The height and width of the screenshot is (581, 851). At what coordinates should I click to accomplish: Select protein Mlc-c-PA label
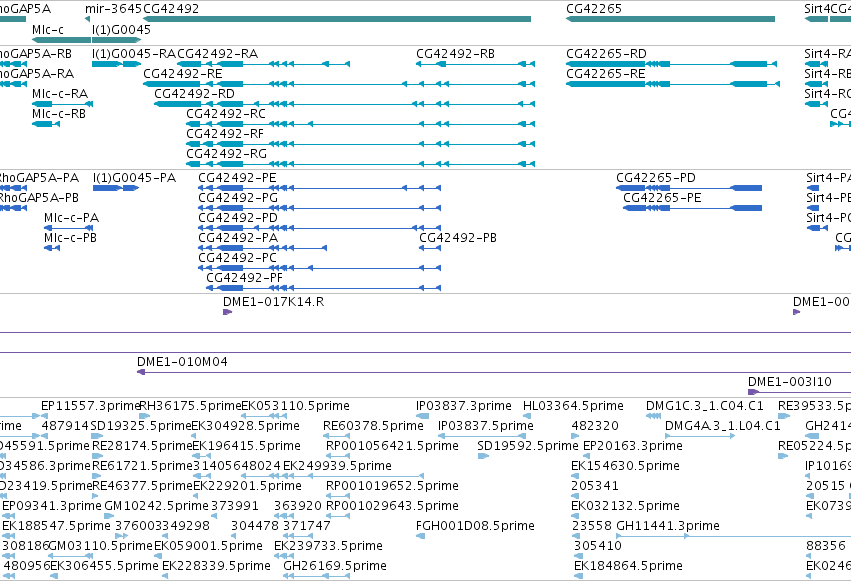72,218
